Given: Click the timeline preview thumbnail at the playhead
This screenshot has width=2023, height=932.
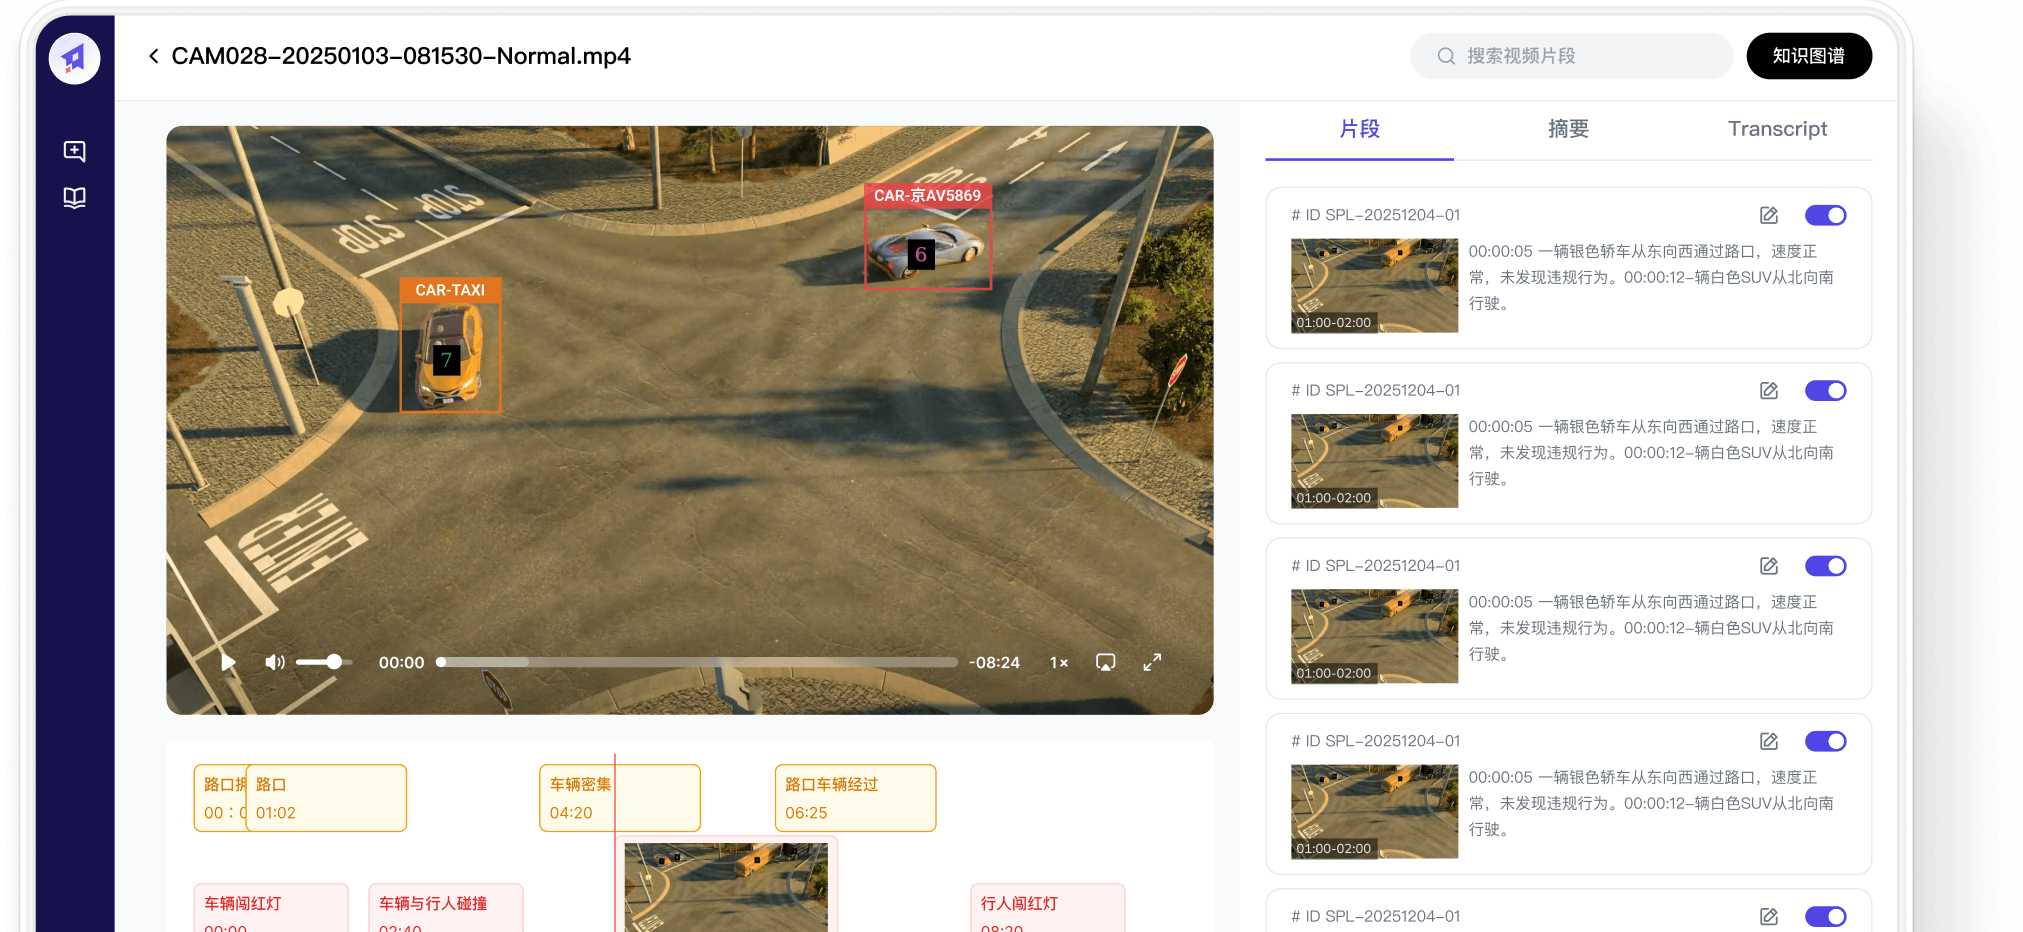Looking at the screenshot, I should [x=726, y=887].
